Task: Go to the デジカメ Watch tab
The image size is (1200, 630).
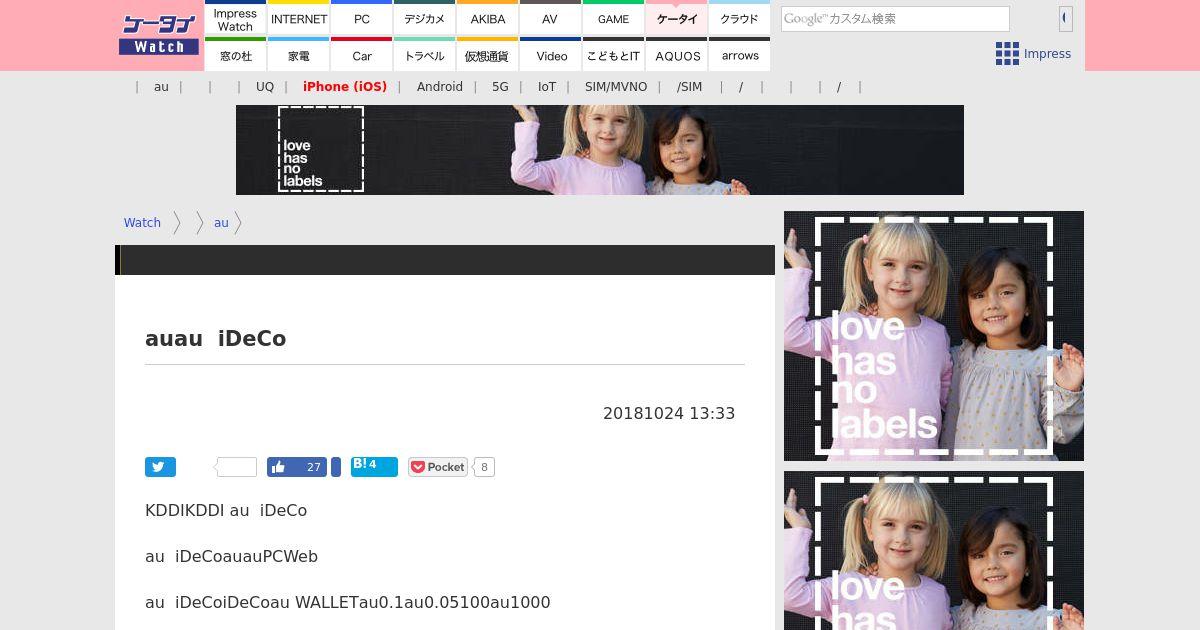Action: pos(424,19)
